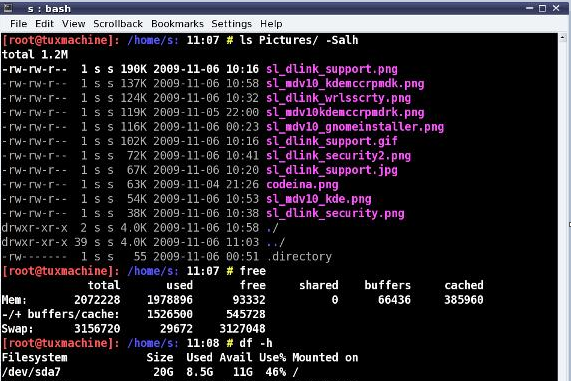Click the buffers value 66436
This screenshot has width=571, height=381.
point(394,300)
